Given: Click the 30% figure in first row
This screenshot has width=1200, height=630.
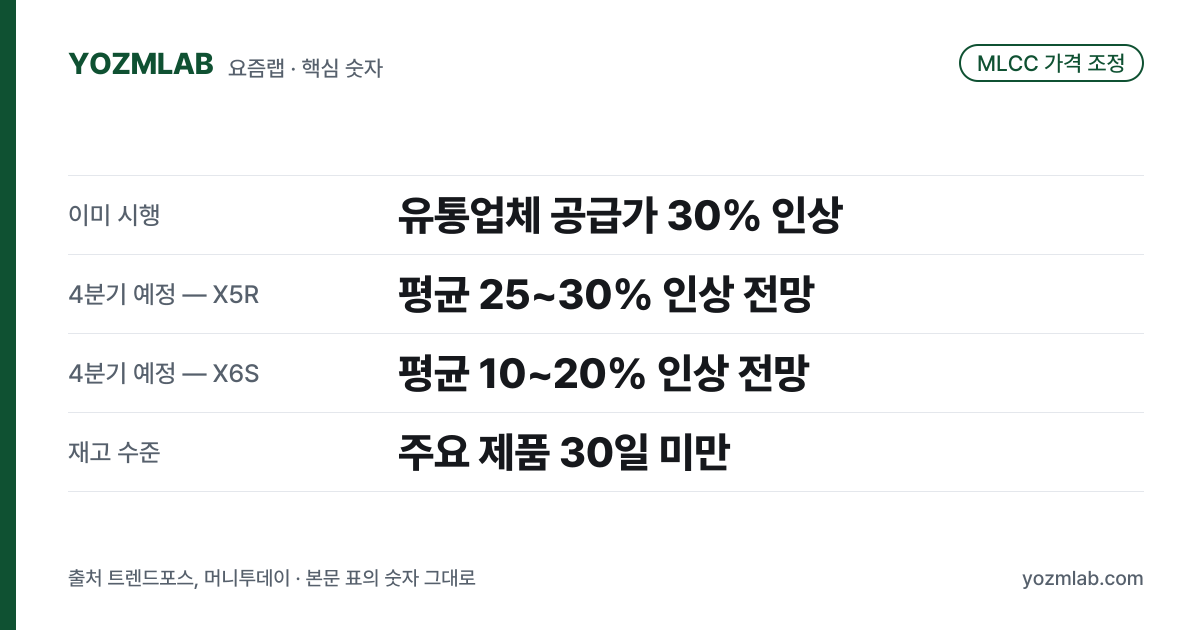Looking at the screenshot, I should 713,215.
